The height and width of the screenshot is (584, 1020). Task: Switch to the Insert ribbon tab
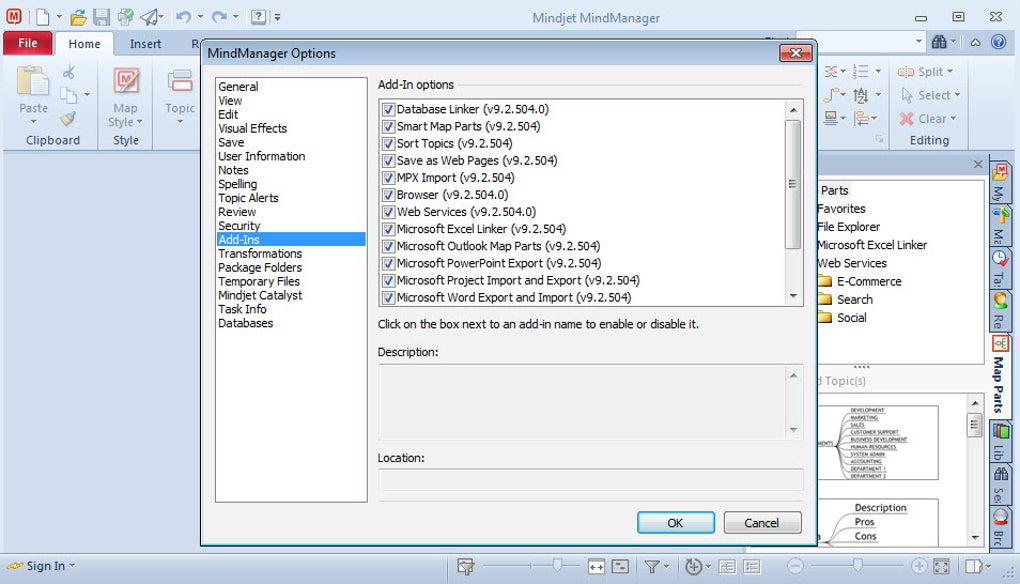click(145, 44)
